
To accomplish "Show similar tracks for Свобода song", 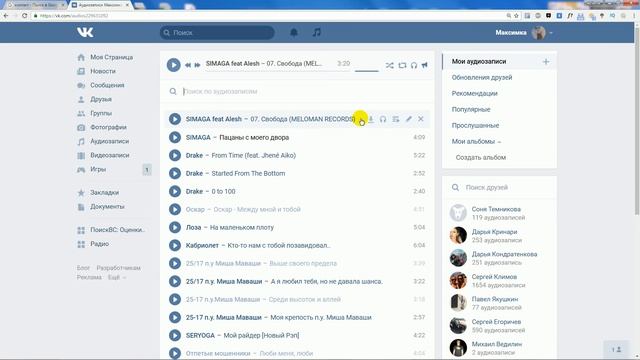I will [x=383, y=119].
